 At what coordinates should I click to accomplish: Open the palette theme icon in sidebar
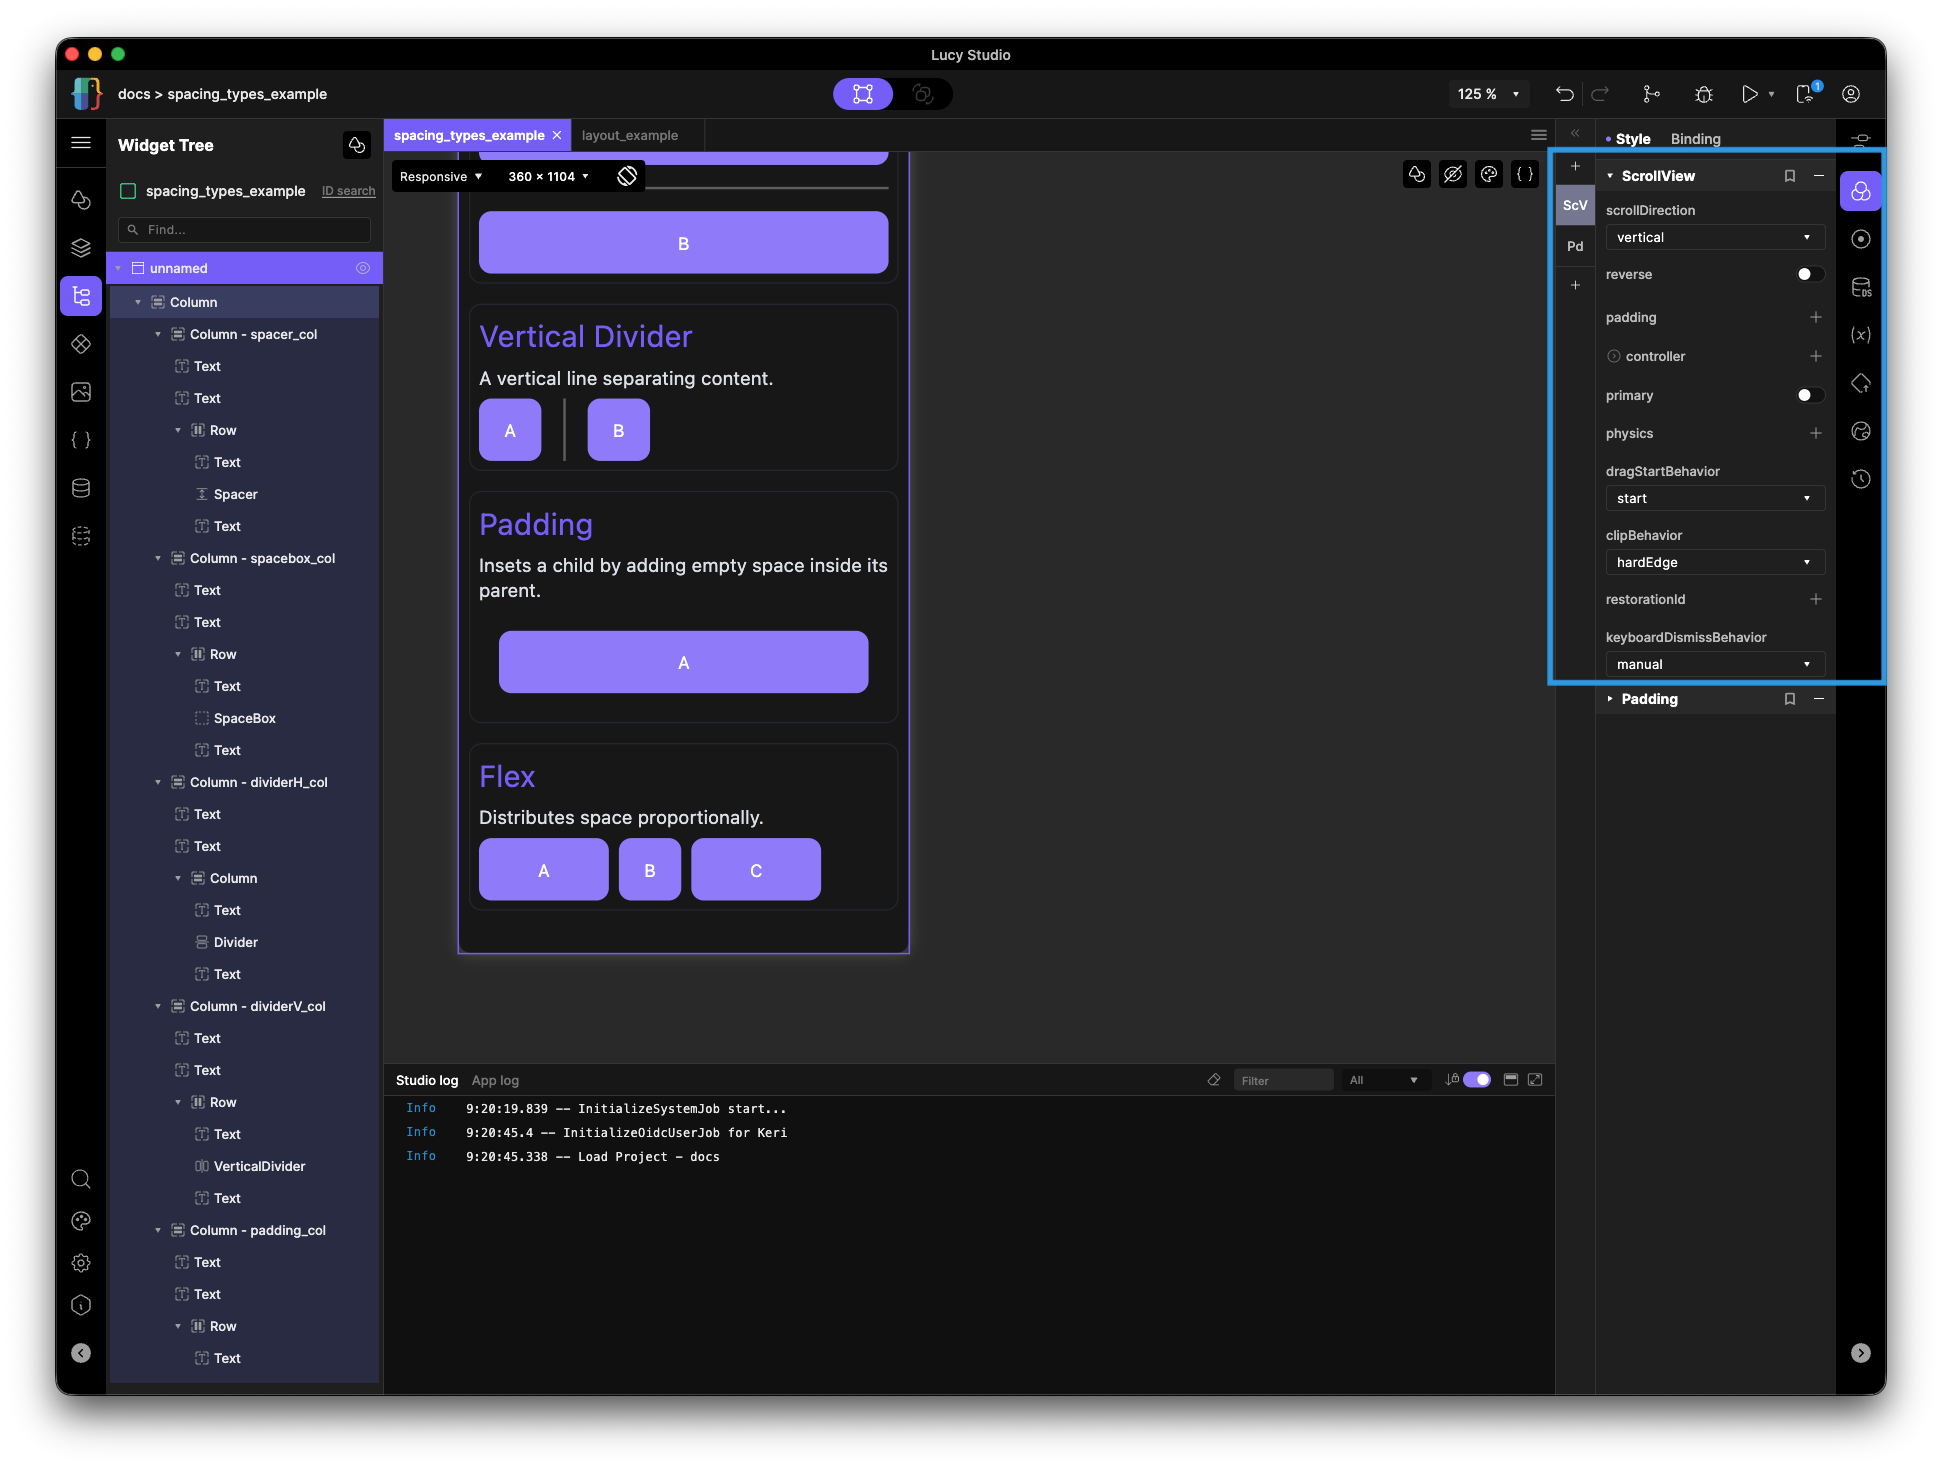81,1221
